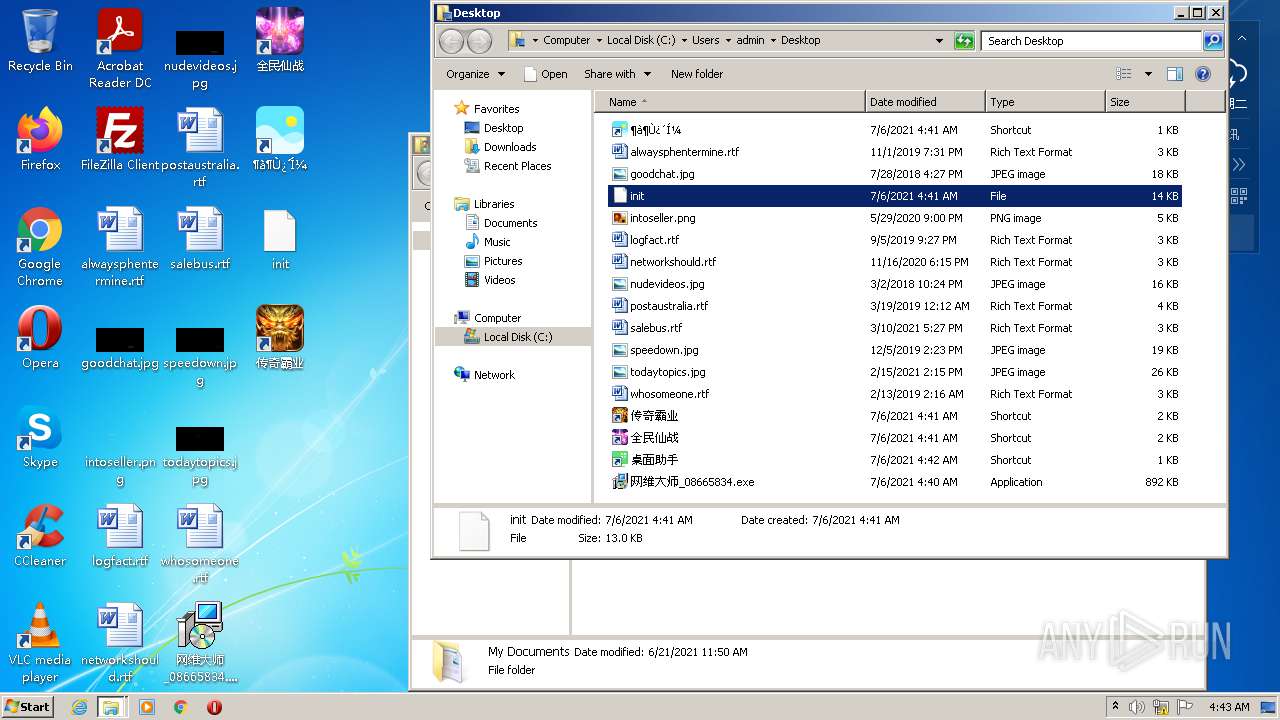
Task: Open the Organize dropdown menu
Action: pos(476,74)
